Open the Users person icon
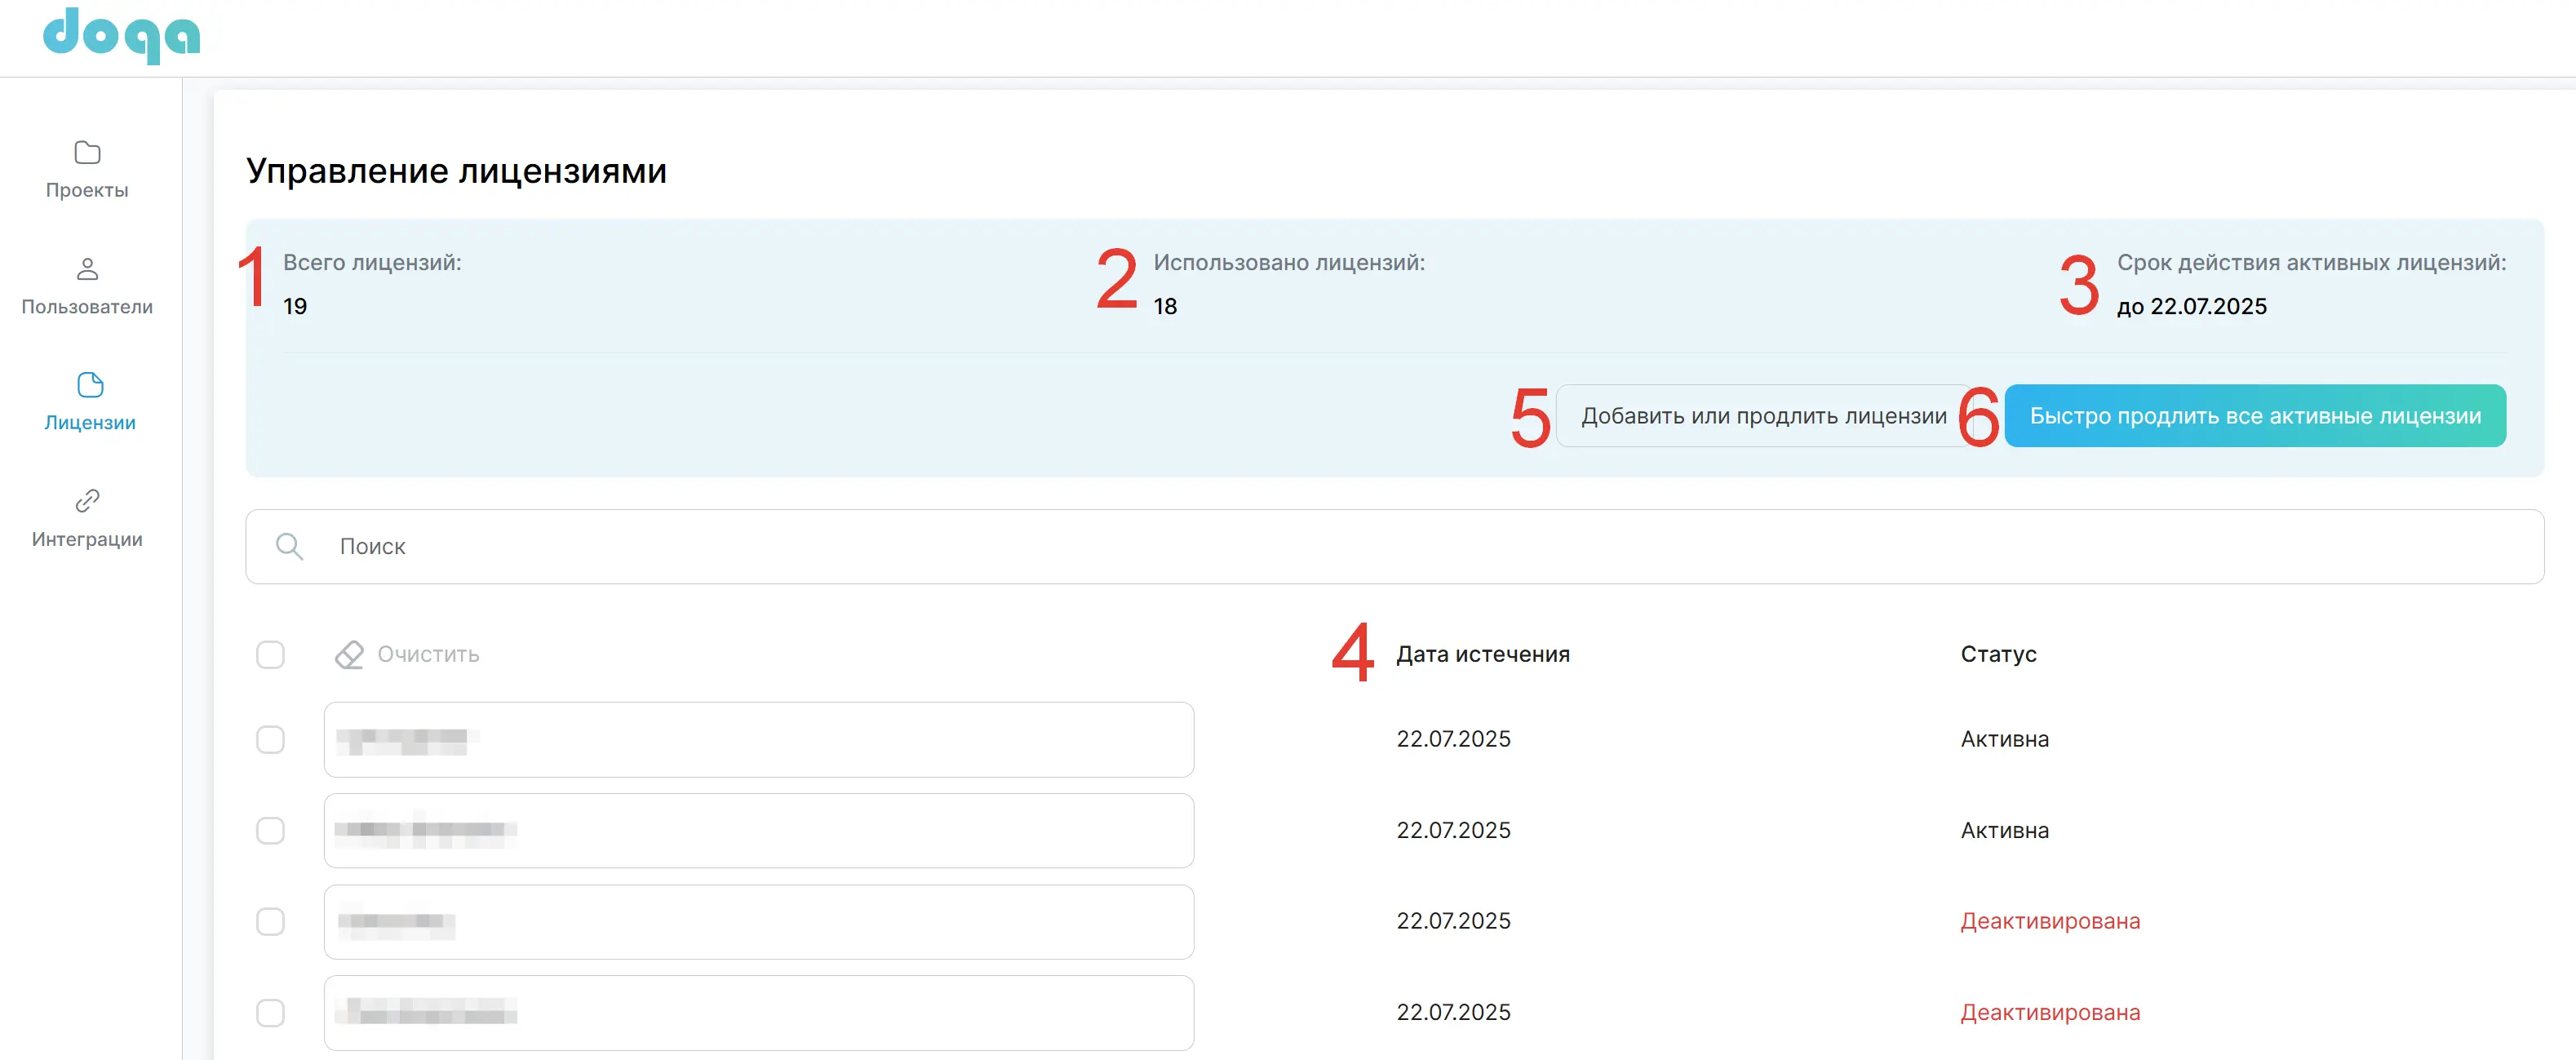This screenshot has width=2576, height=1060. (x=88, y=269)
